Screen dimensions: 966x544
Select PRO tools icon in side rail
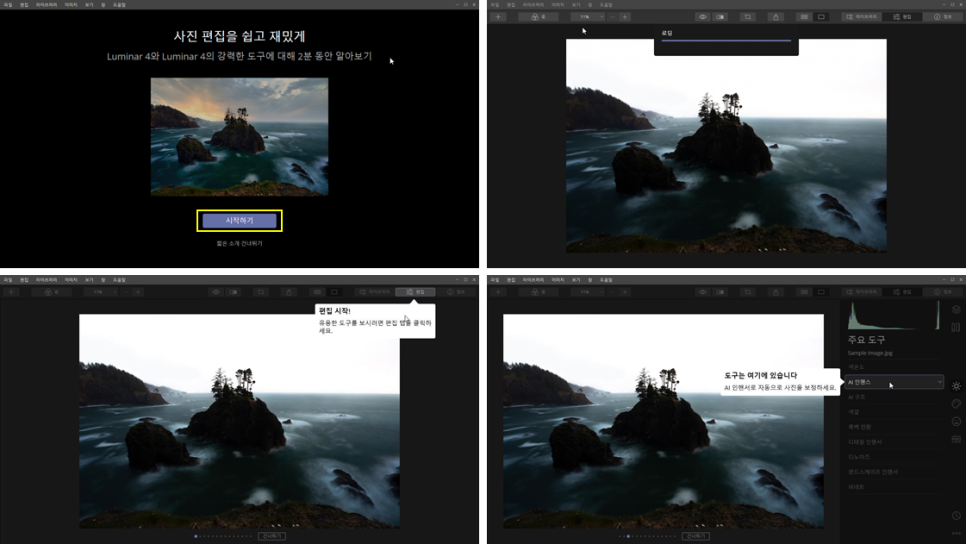(956, 439)
